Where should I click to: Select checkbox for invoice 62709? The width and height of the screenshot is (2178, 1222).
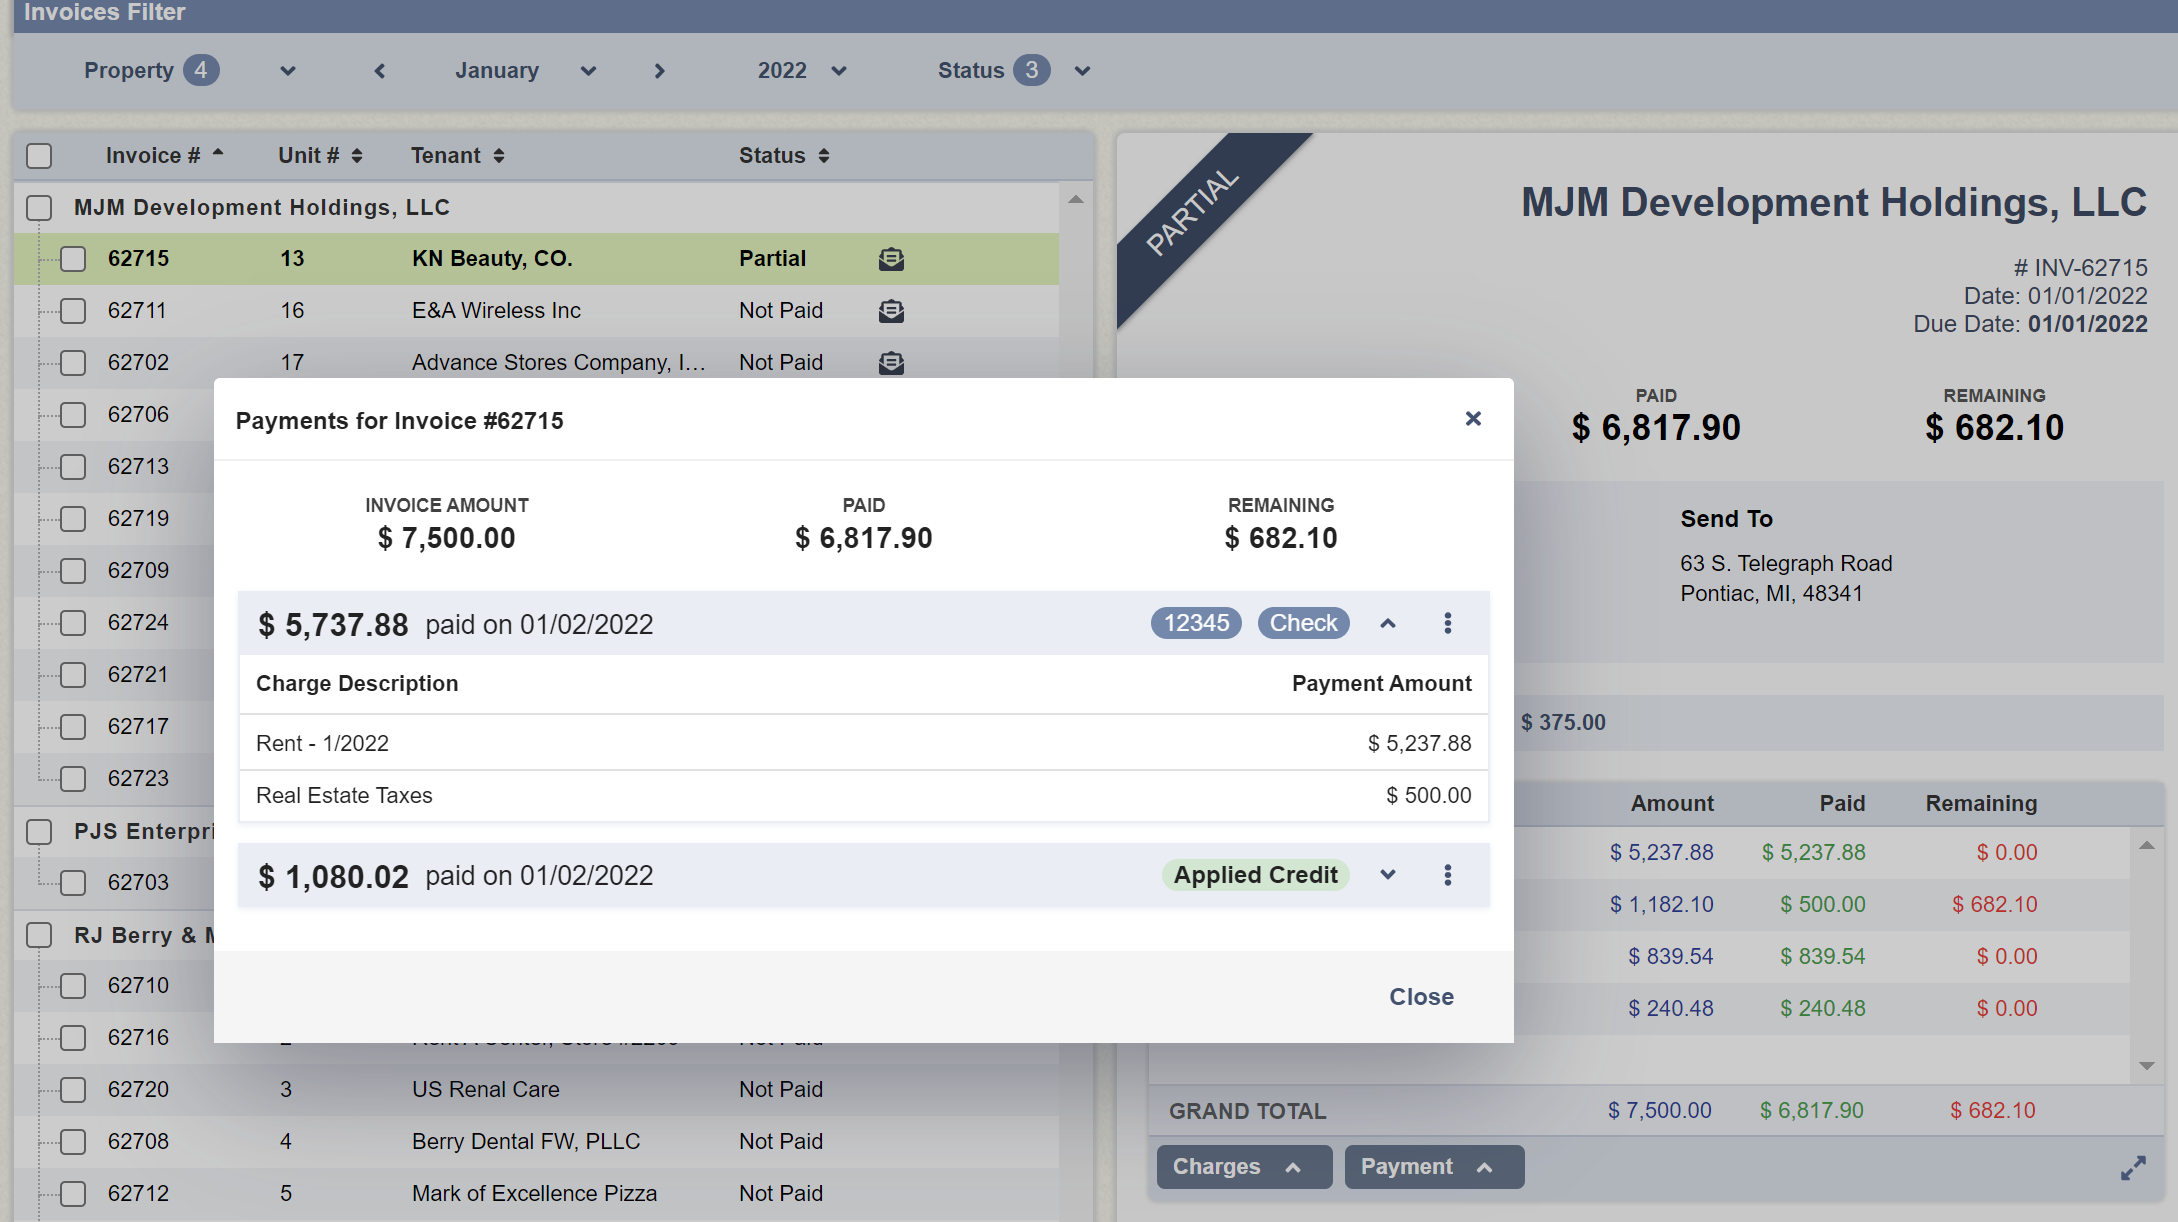(73, 571)
